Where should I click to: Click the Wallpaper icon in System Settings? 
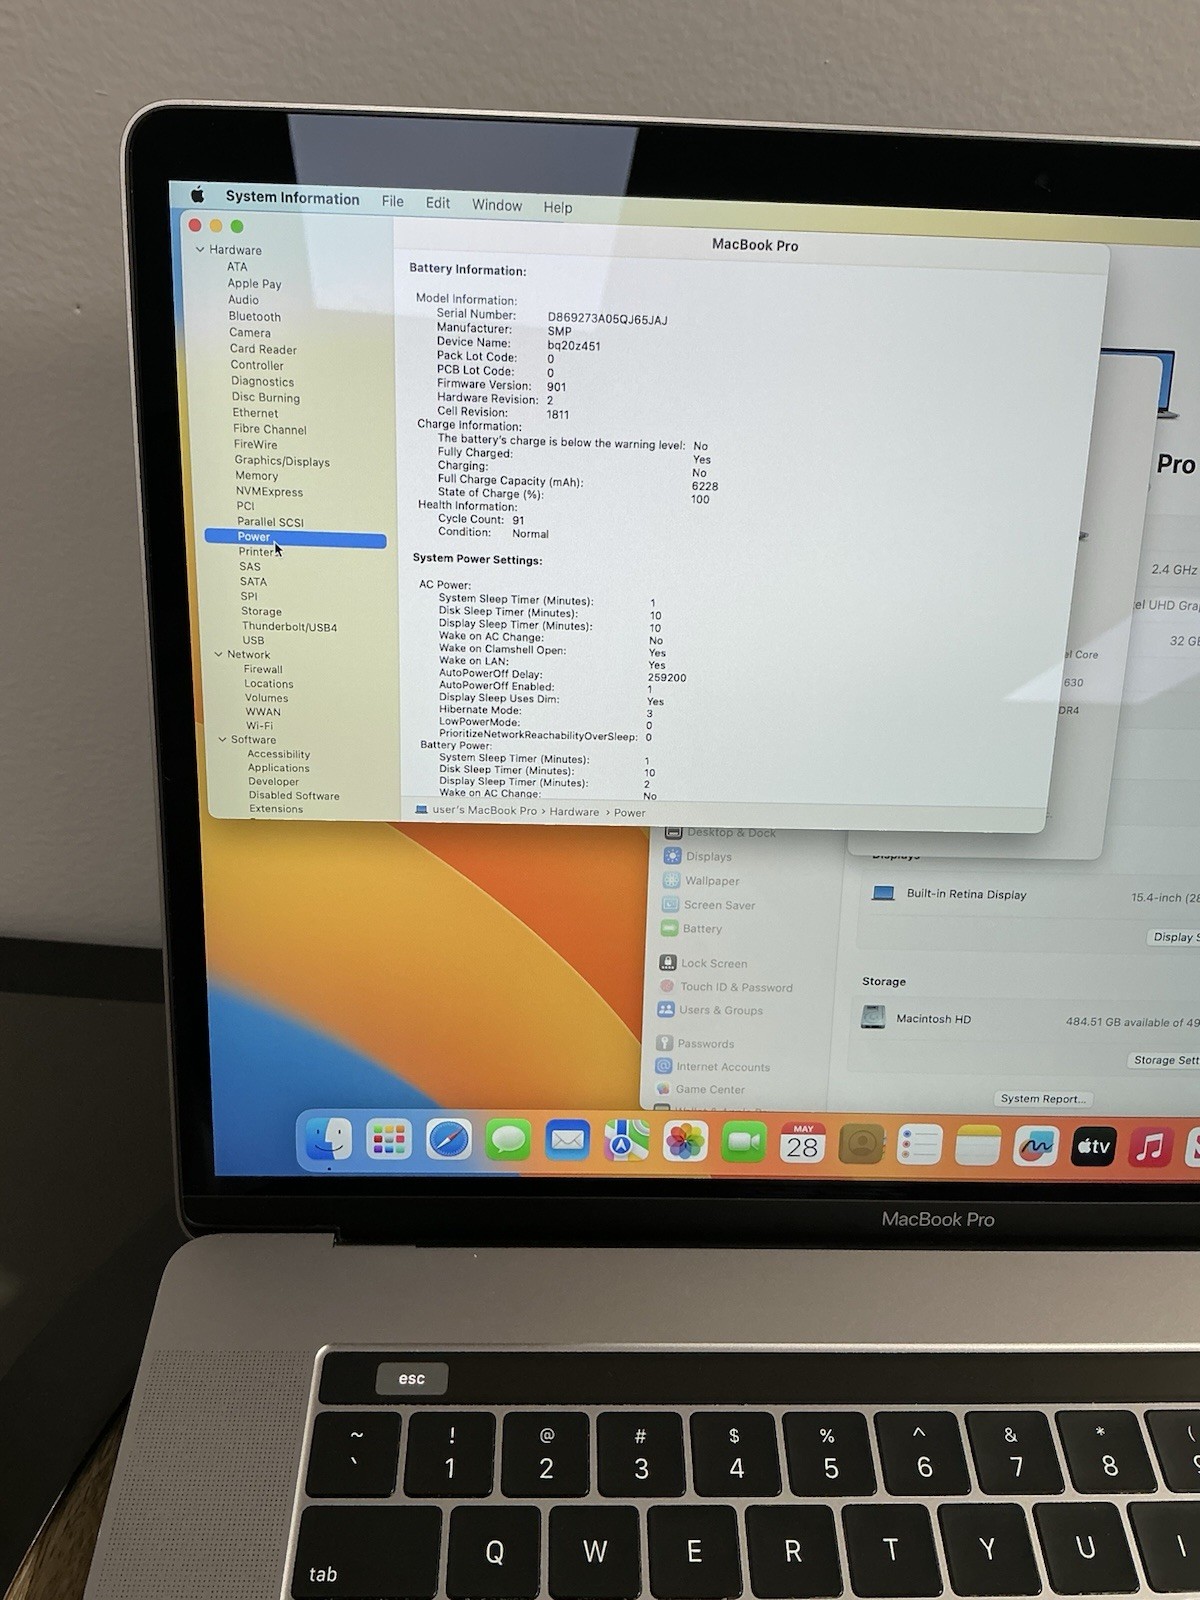click(671, 880)
